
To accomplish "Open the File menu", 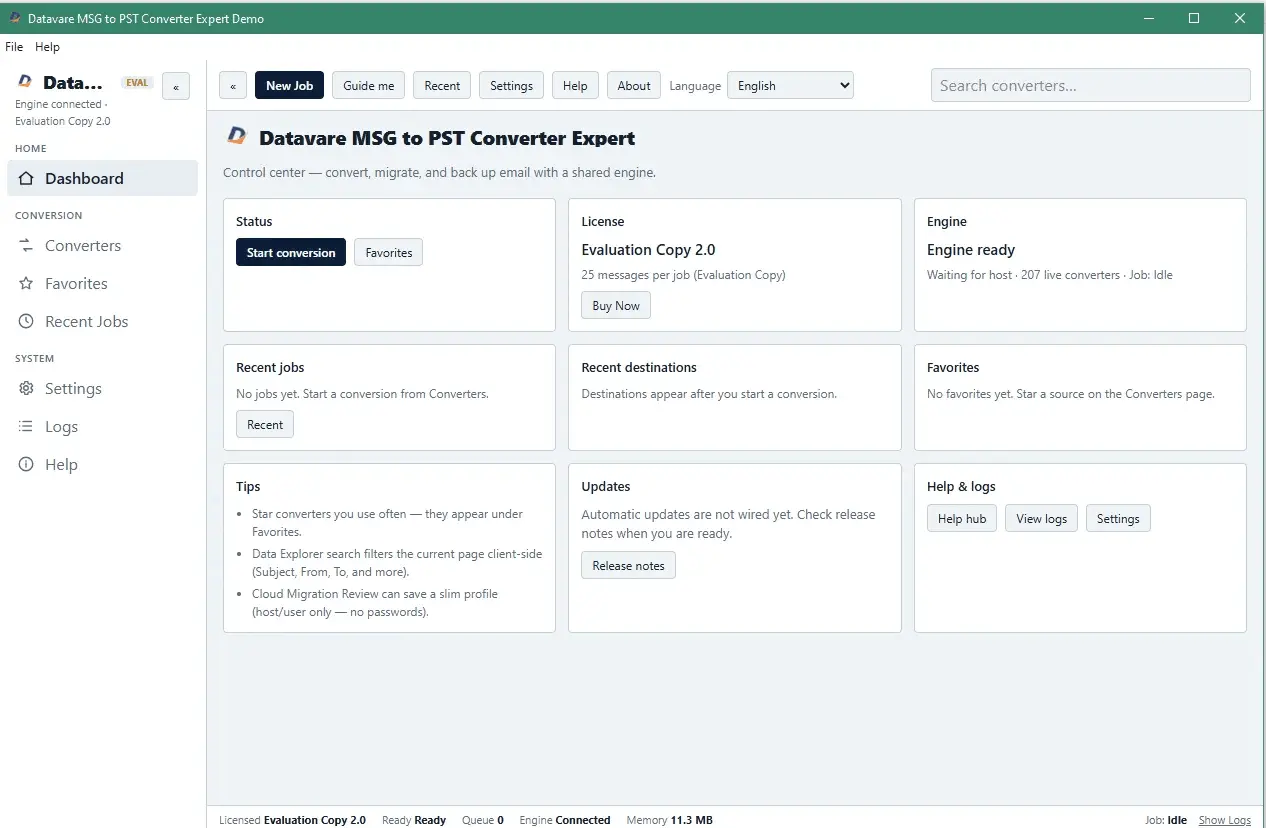I will [14, 46].
